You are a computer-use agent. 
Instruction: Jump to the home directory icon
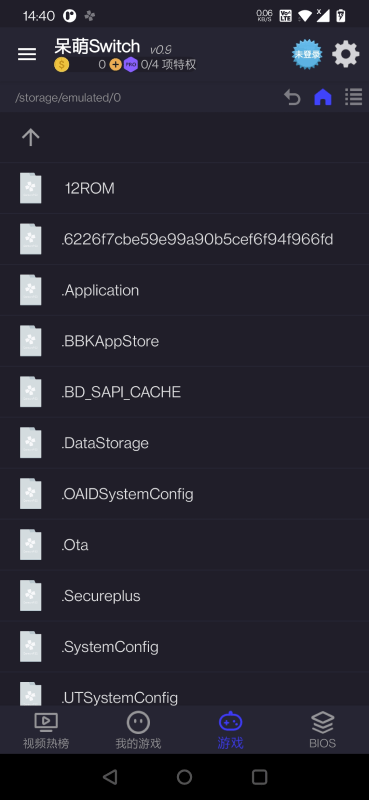click(x=323, y=97)
